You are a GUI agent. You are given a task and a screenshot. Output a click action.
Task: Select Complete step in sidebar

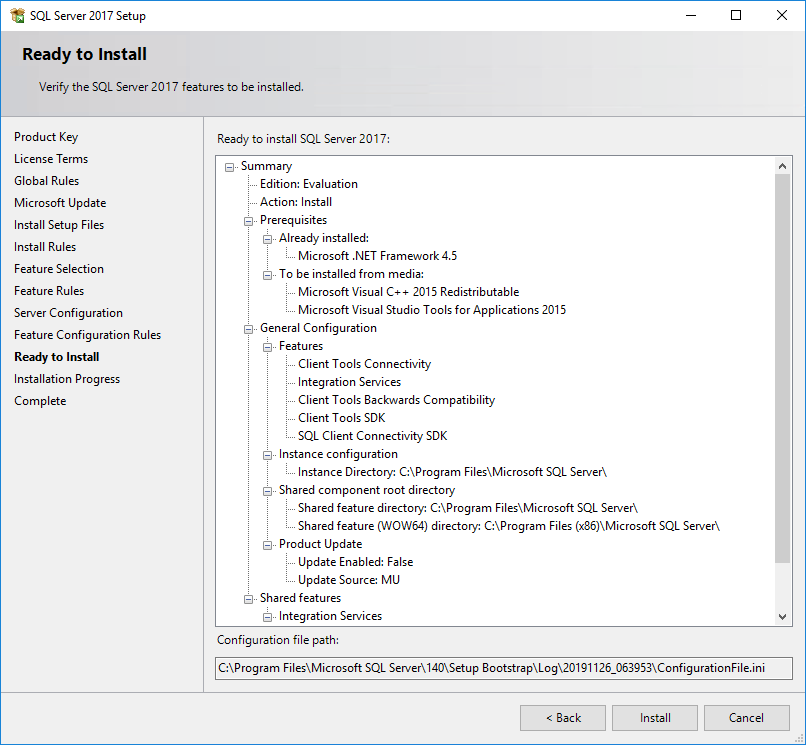(x=40, y=401)
